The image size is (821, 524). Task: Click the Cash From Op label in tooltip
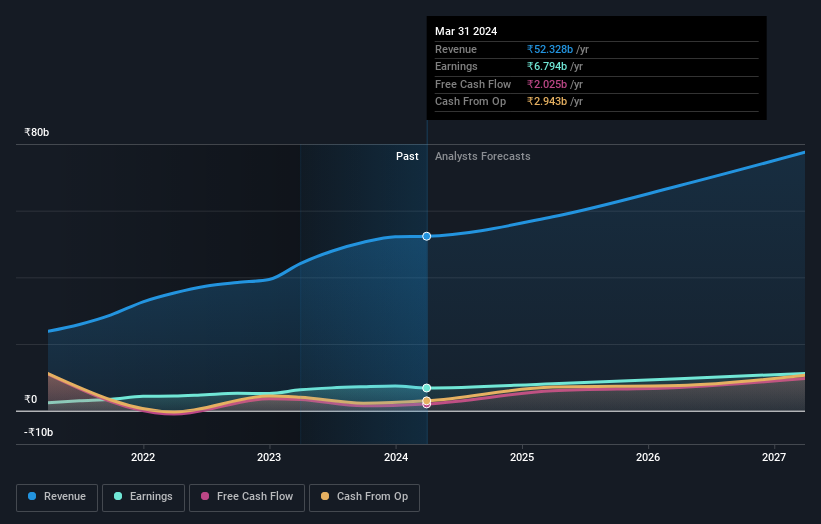click(471, 102)
